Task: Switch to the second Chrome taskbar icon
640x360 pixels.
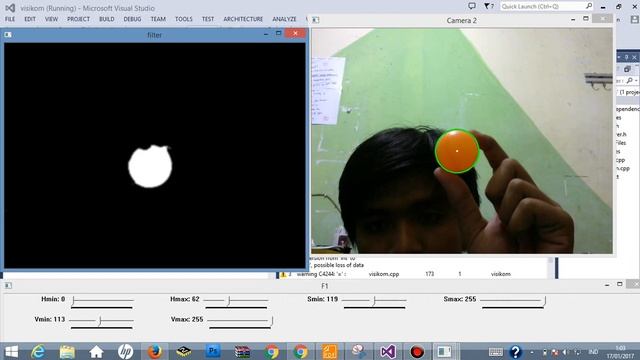Action: click(300, 352)
